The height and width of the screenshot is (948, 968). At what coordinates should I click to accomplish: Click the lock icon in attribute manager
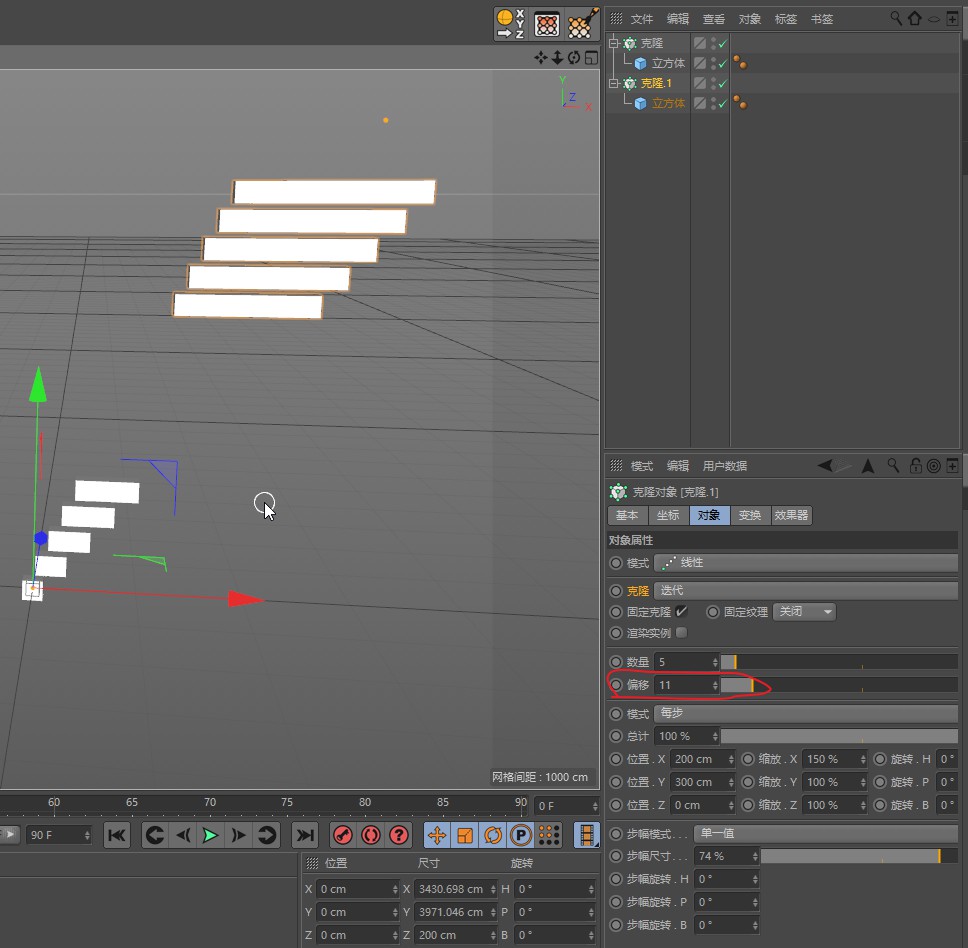click(915, 466)
